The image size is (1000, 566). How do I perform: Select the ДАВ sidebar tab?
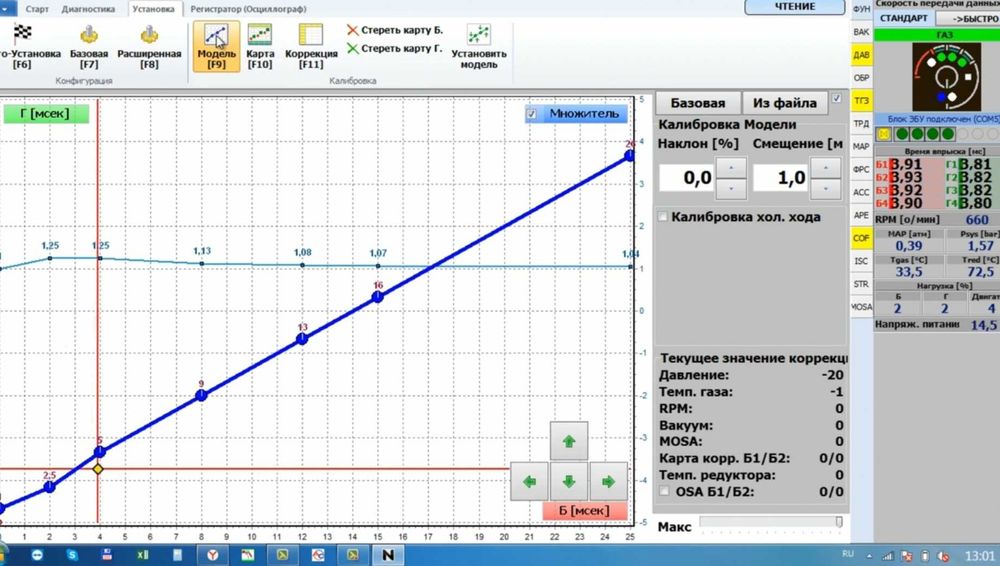coord(862,54)
